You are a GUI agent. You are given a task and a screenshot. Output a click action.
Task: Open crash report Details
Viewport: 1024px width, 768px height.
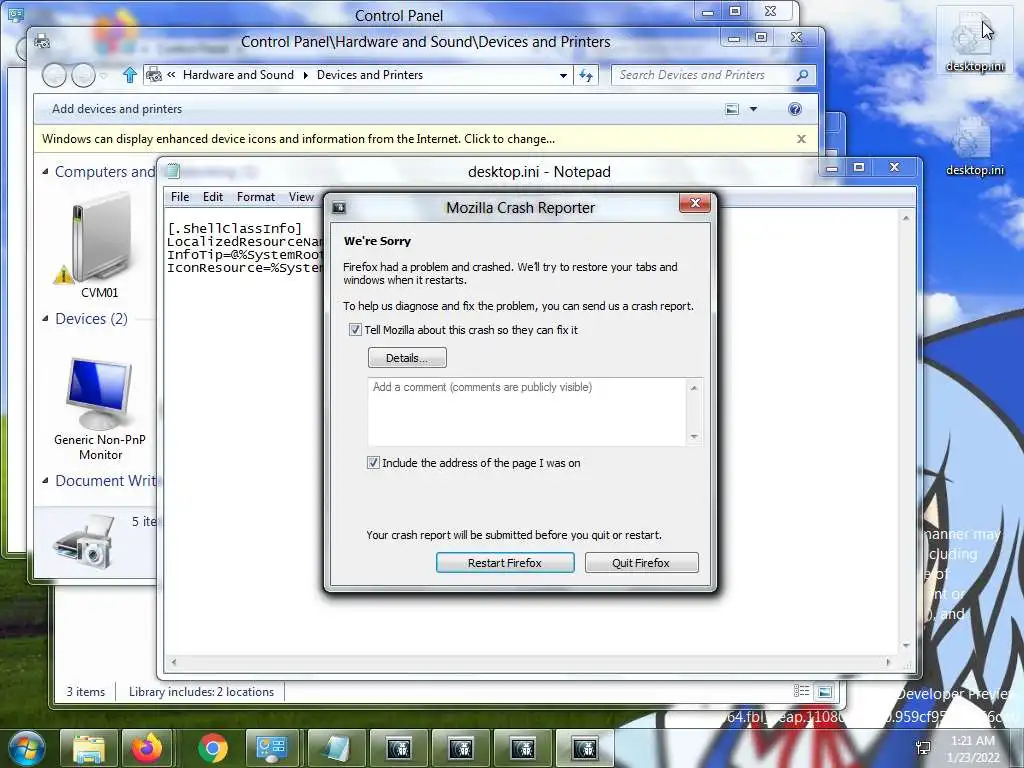(407, 358)
